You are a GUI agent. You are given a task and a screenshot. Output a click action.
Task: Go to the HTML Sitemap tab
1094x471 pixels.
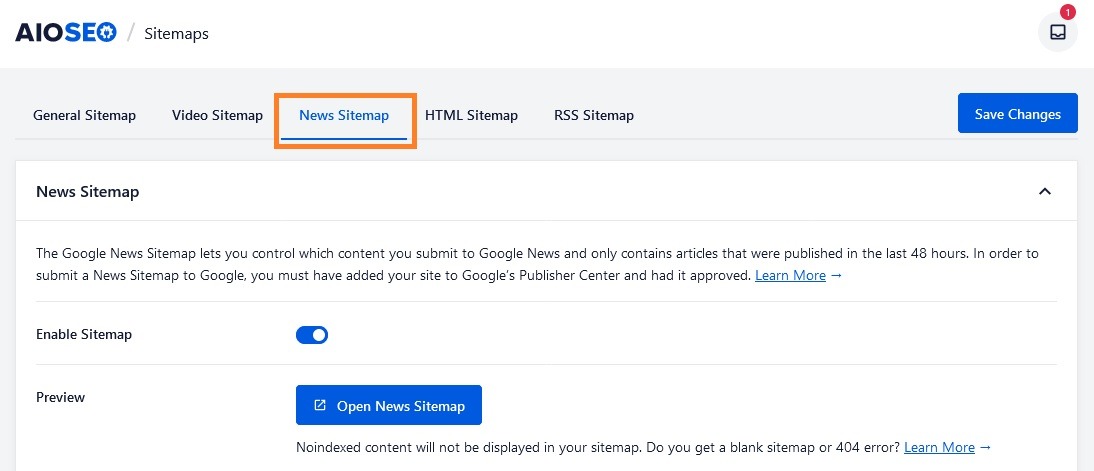[471, 115]
